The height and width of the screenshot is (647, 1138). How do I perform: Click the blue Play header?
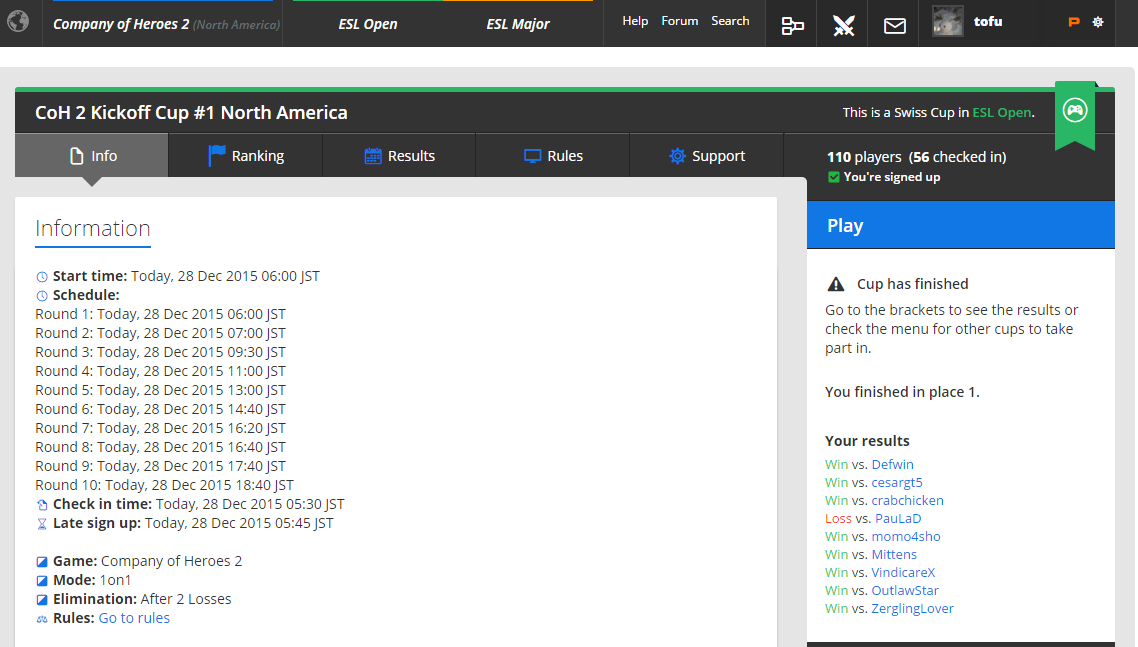click(961, 225)
